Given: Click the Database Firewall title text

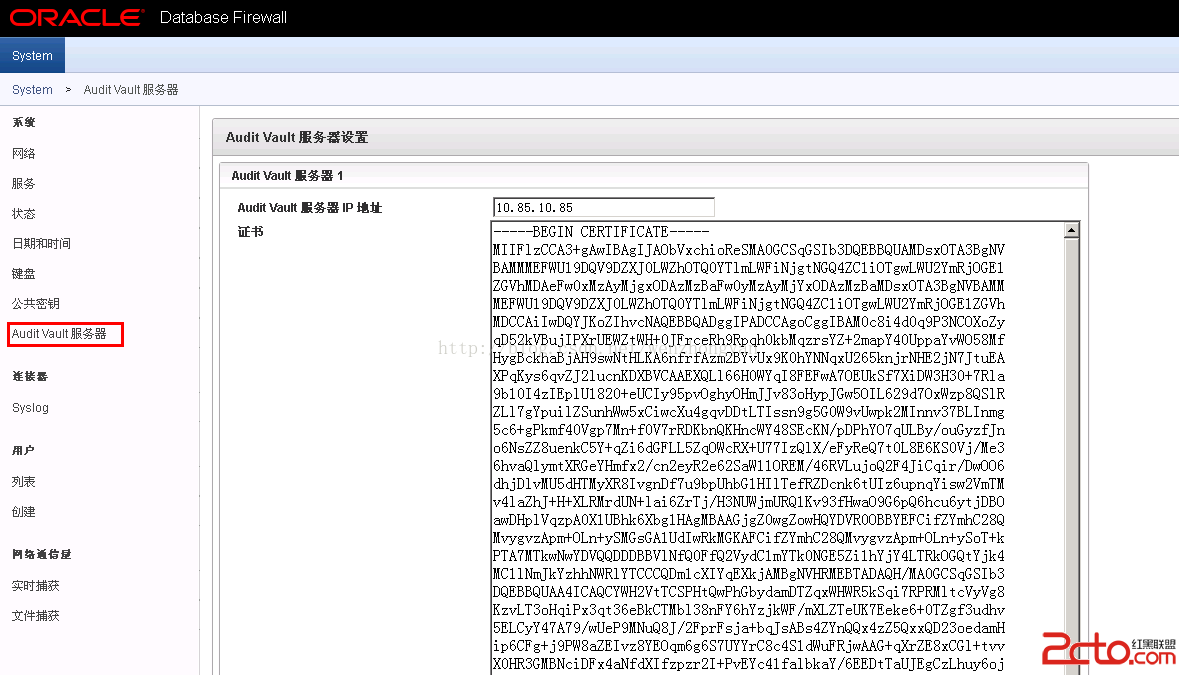Looking at the screenshot, I should pyautogui.click(x=223, y=17).
